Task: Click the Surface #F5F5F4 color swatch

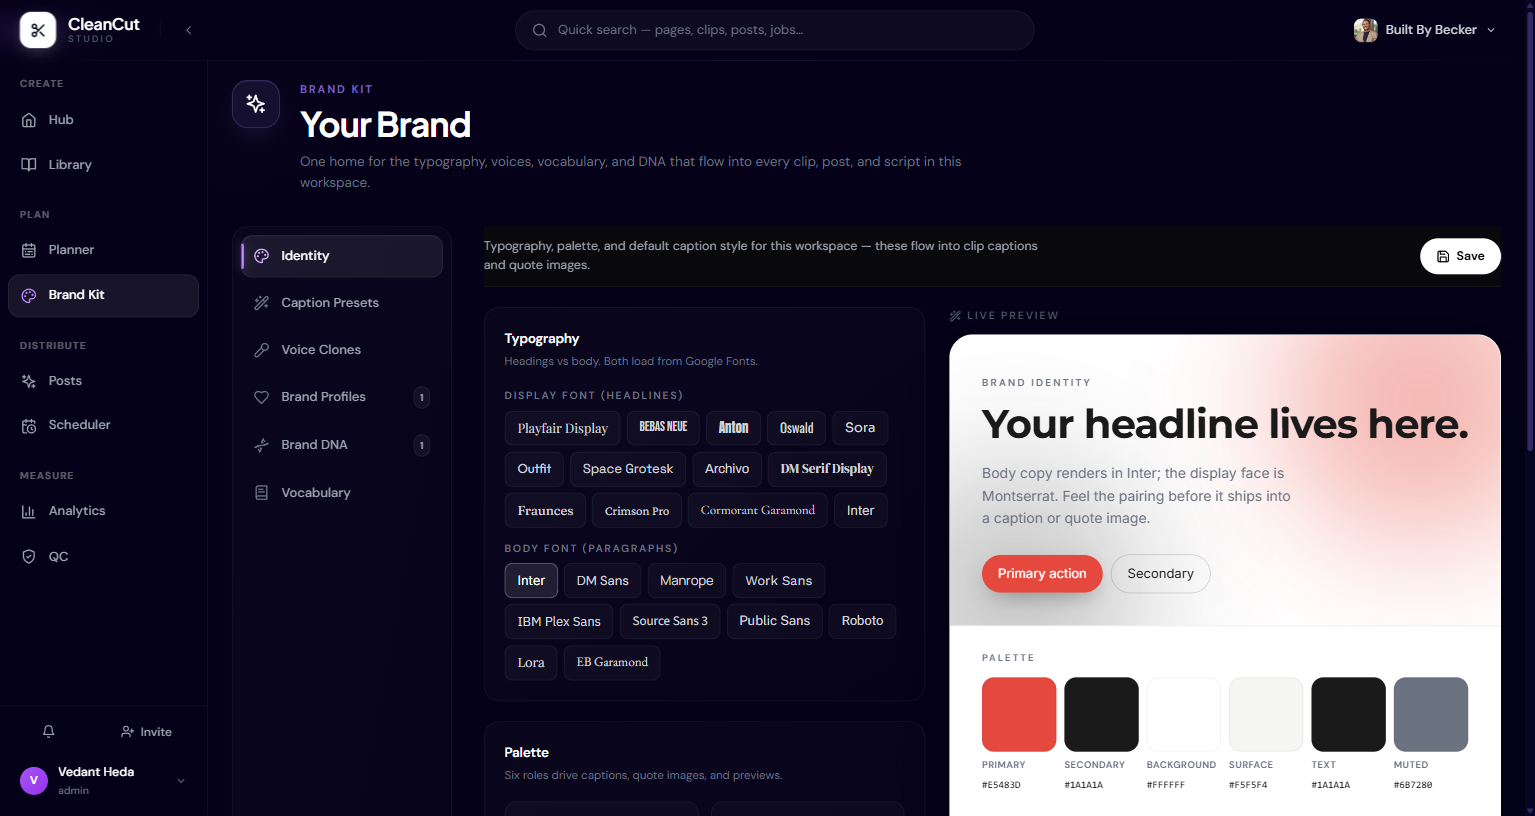Action: [1266, 715]
